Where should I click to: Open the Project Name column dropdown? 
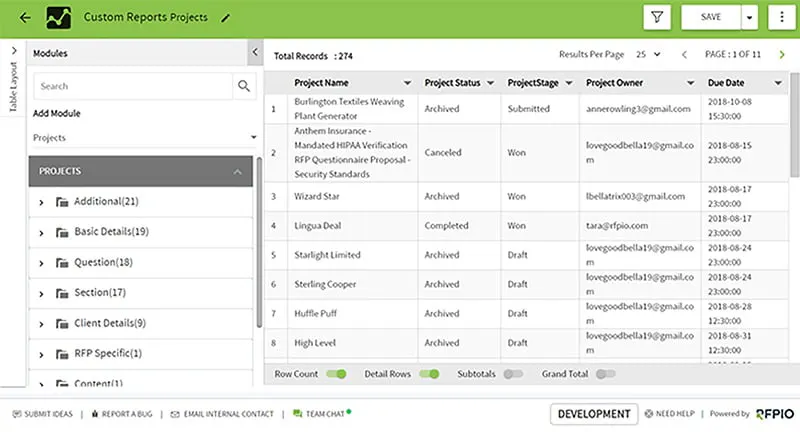click(407, 83)
